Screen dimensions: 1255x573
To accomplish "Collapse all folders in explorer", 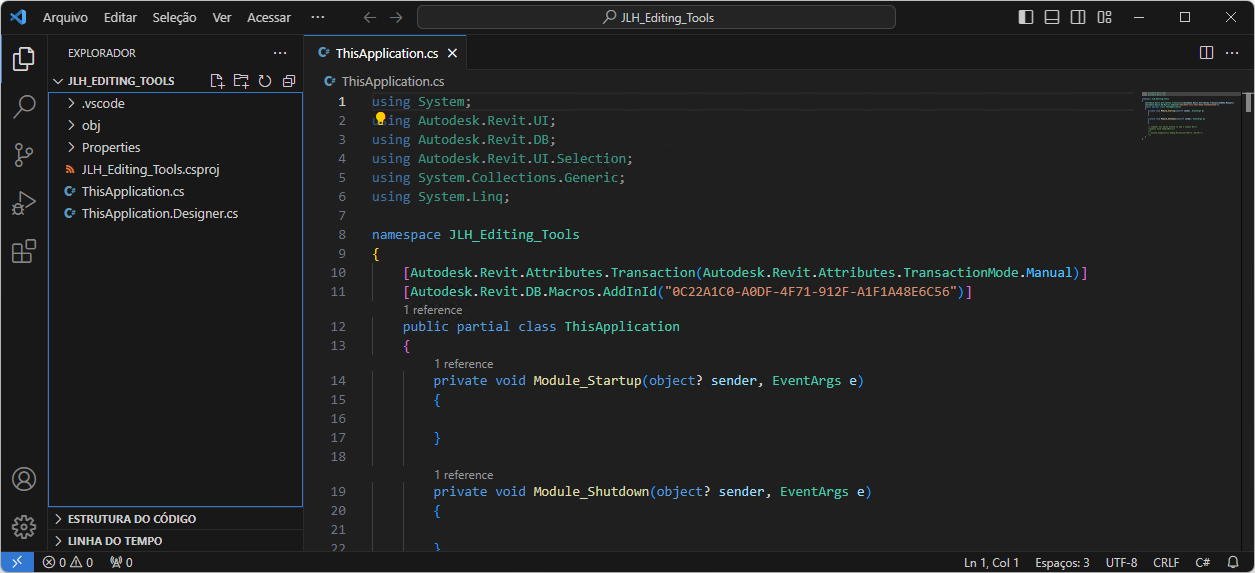I will pyautogui.click(x=289, y=81).
